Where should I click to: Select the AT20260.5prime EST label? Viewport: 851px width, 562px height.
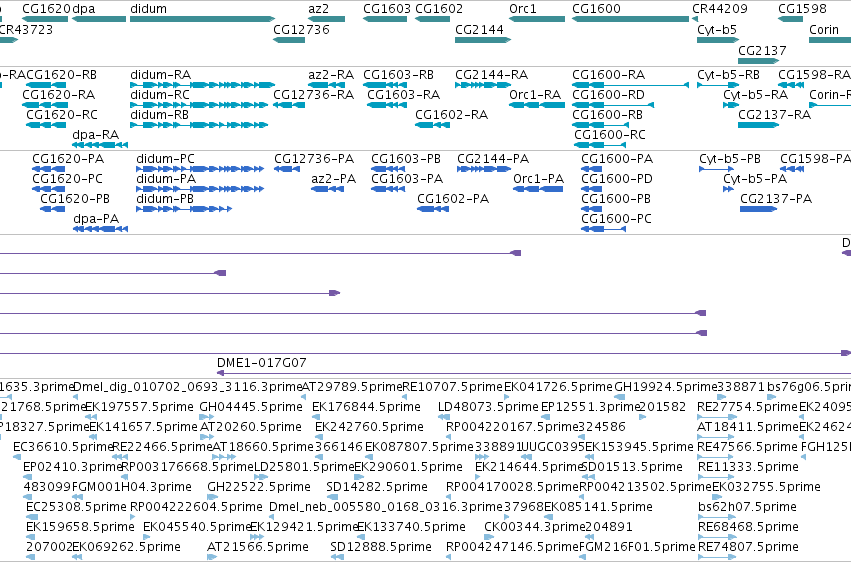click(251, 427)
